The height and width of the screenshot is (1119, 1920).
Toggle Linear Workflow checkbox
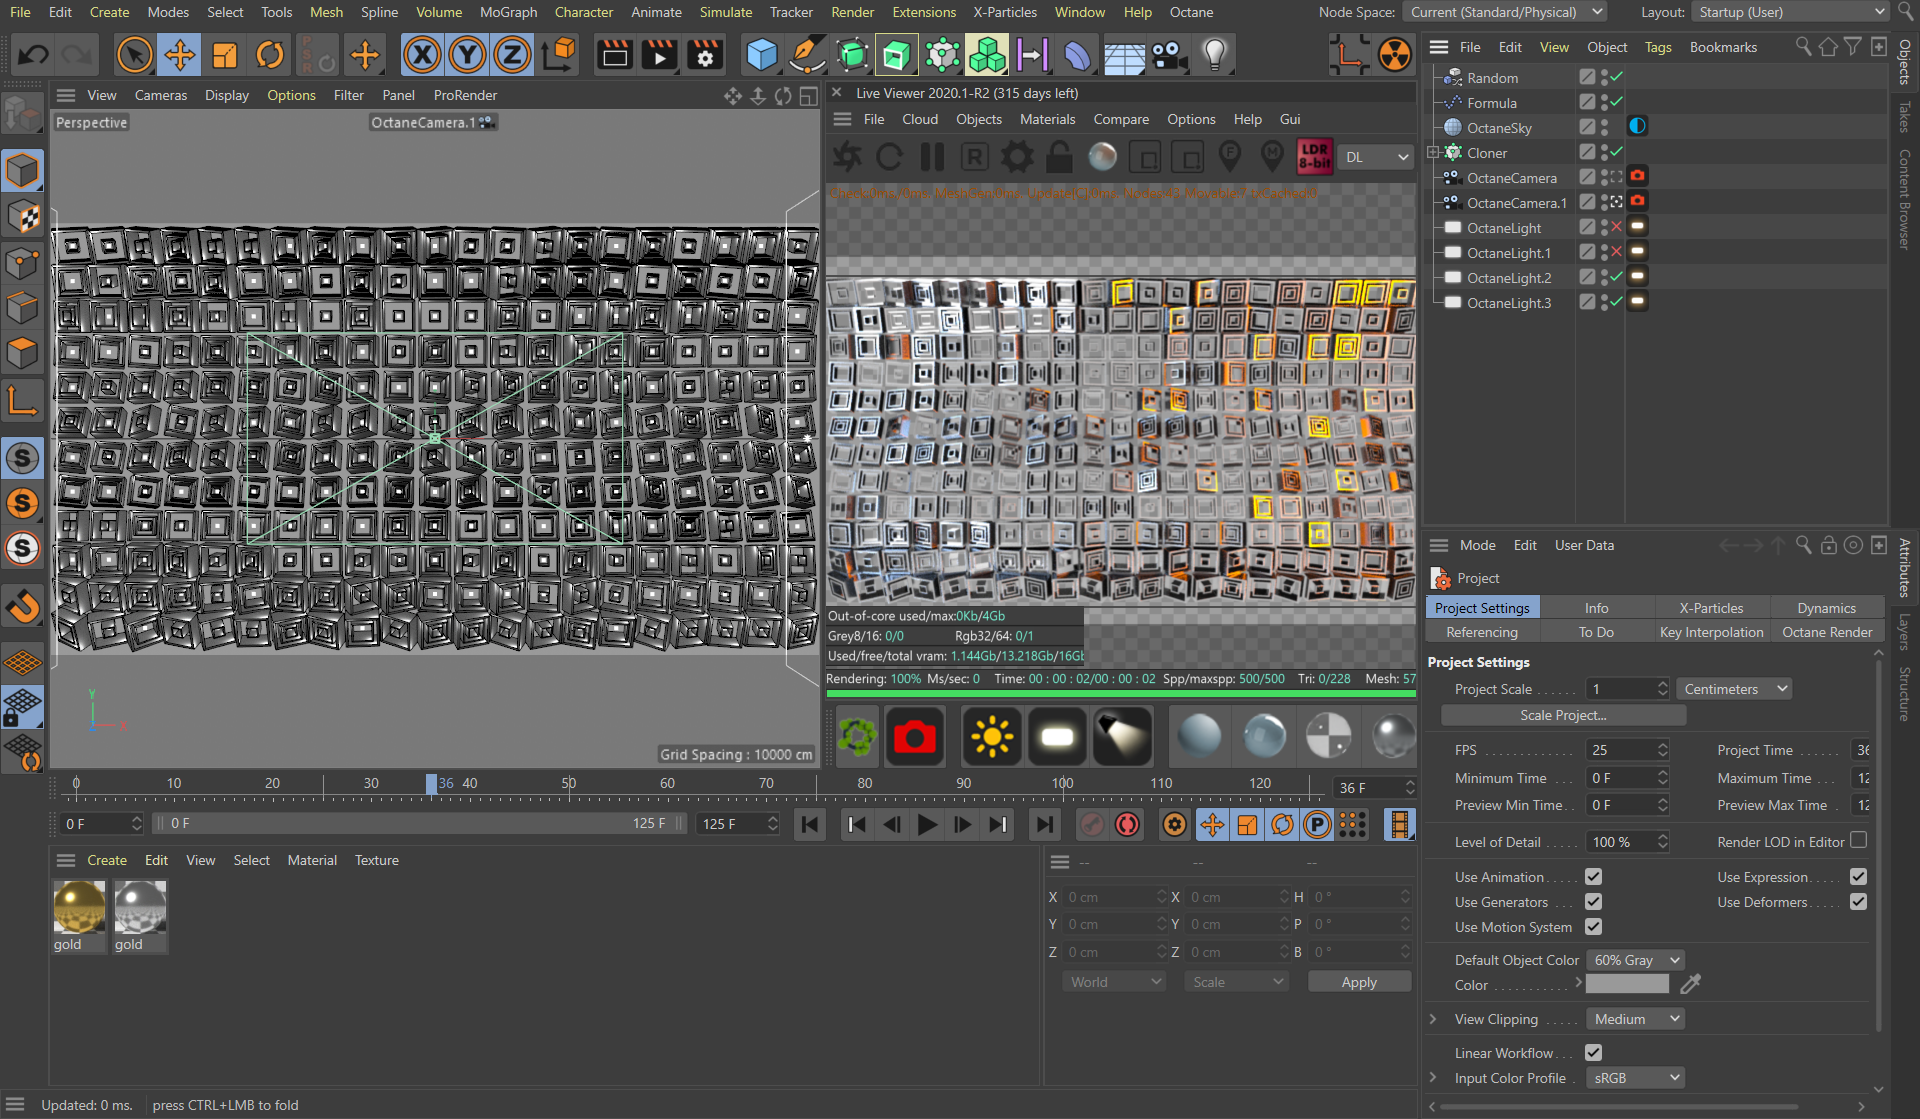(x=1593, y=1053)
